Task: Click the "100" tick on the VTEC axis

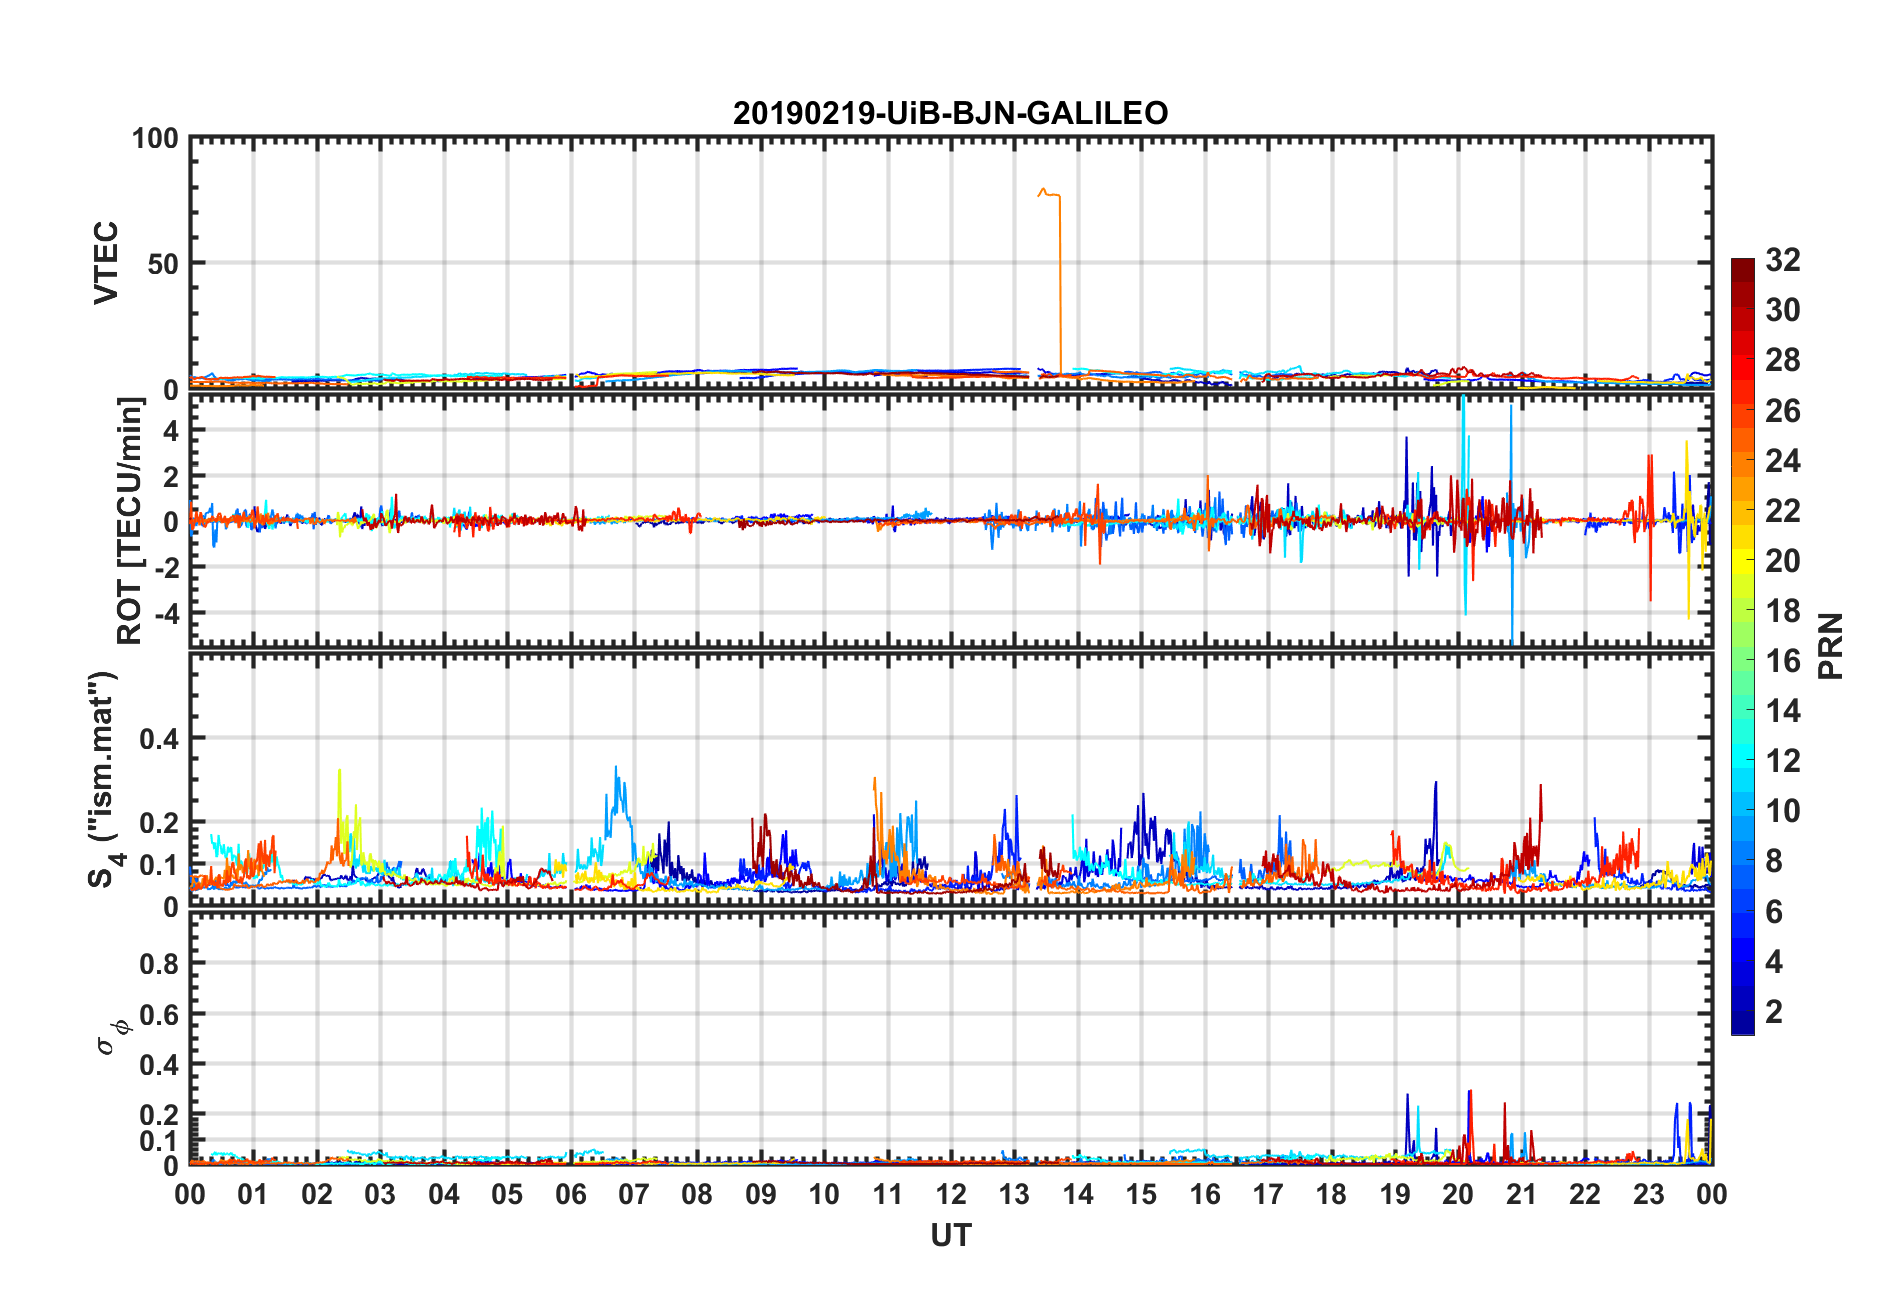Action: tap(155, 138)
